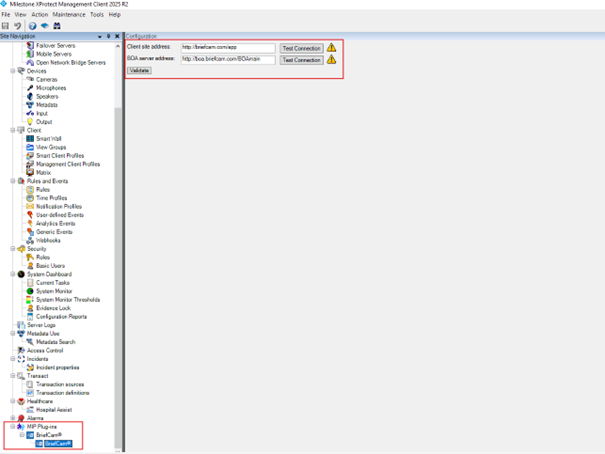Collapse the Transact tree node

click(13, 376)
